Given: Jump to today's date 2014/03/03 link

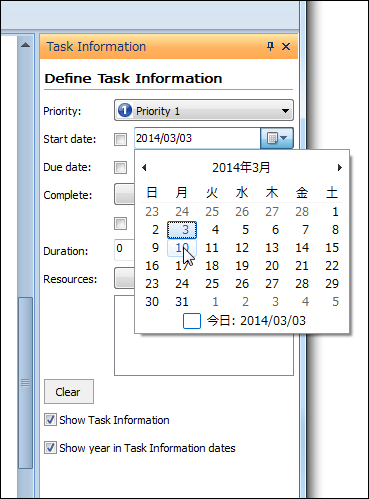Looking at the screenshot, I should [x=256, y=321].
